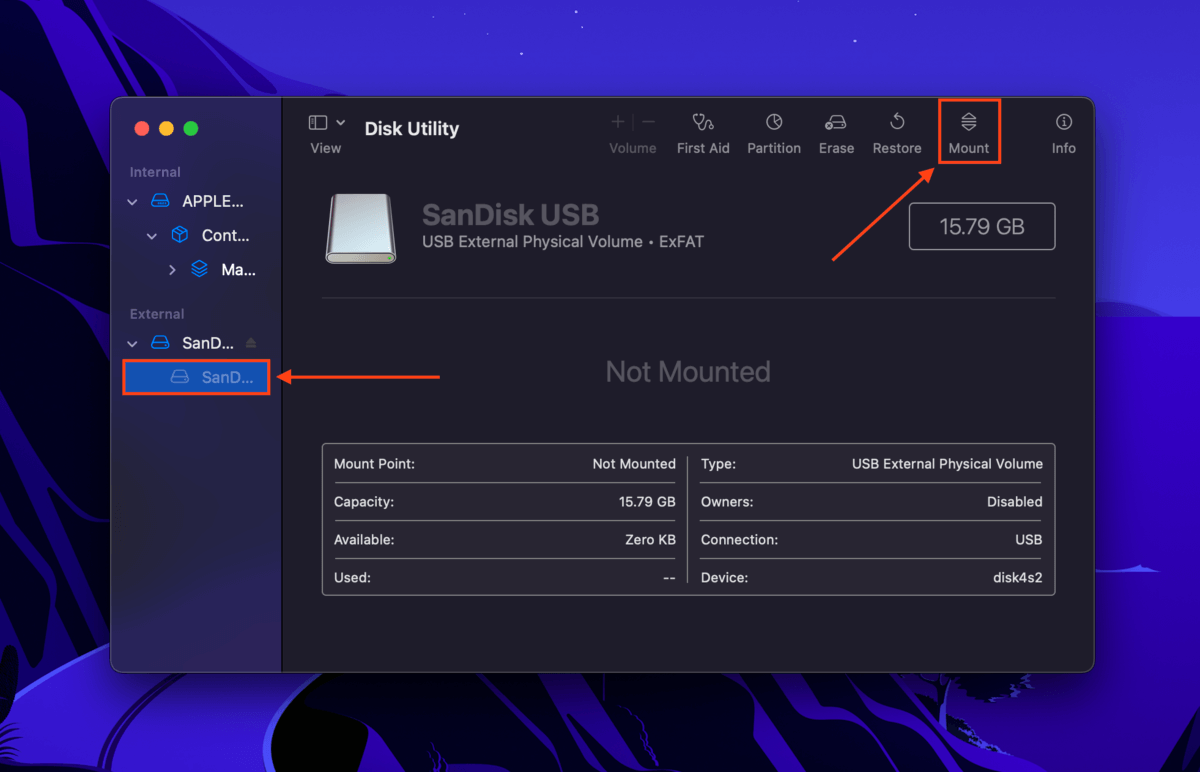Close the Disk Utility window

pyautogui.click(x=142, y=129)
